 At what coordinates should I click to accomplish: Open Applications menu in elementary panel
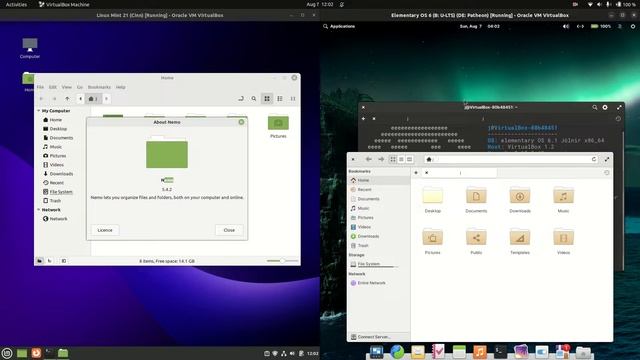(339, 26)
